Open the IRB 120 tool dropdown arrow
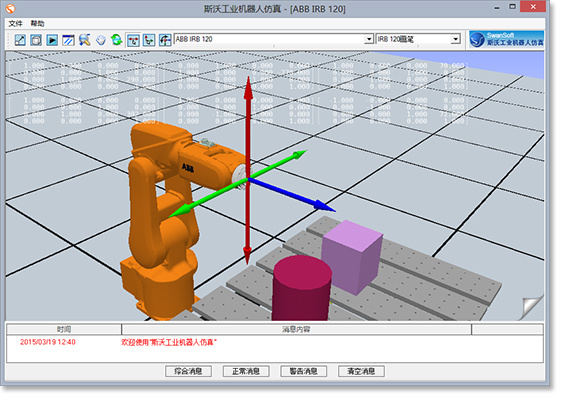 (456, 39)
